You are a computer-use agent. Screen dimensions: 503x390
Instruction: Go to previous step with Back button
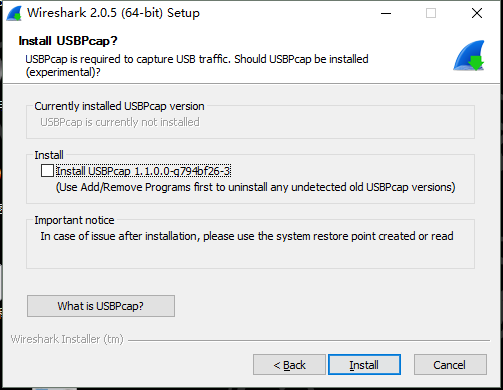click(289, 365)
